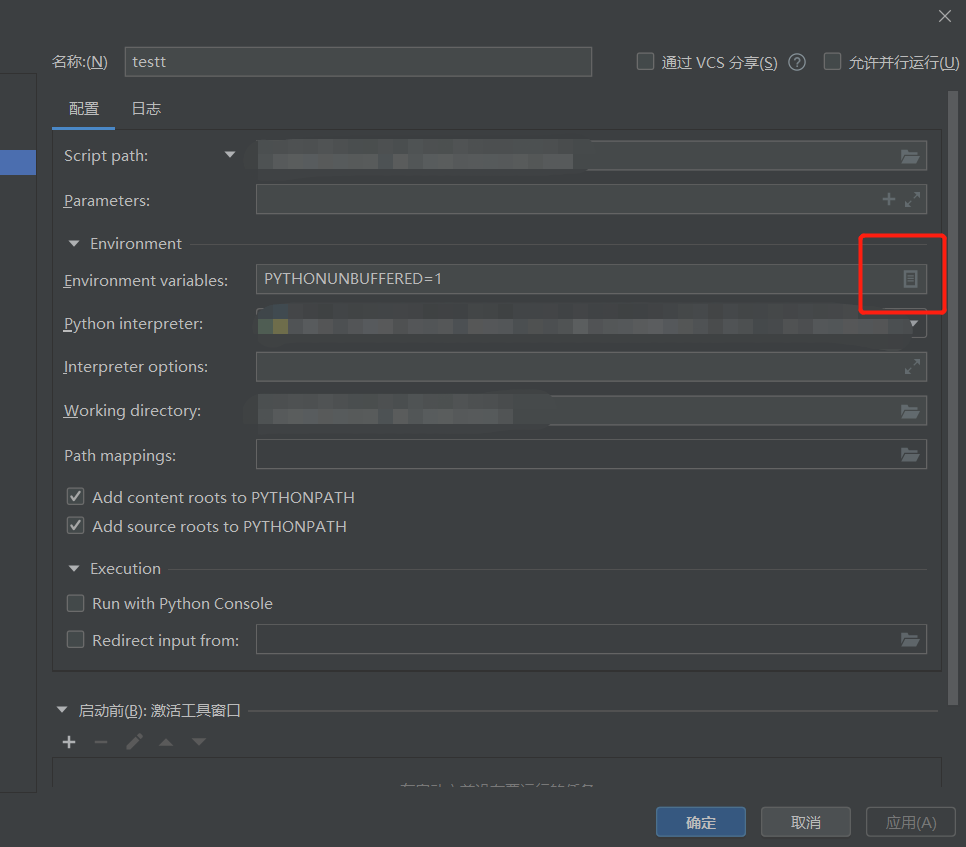Browse for Path mappings file

(910, 454)
